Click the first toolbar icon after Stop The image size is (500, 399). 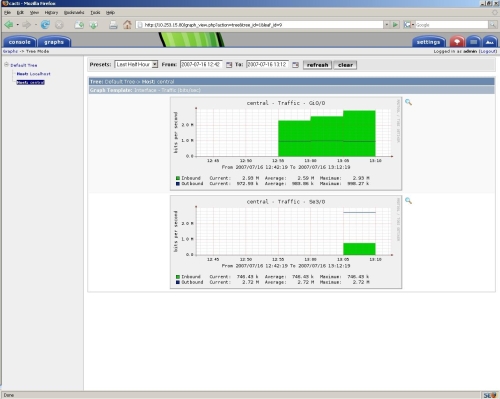79,25
